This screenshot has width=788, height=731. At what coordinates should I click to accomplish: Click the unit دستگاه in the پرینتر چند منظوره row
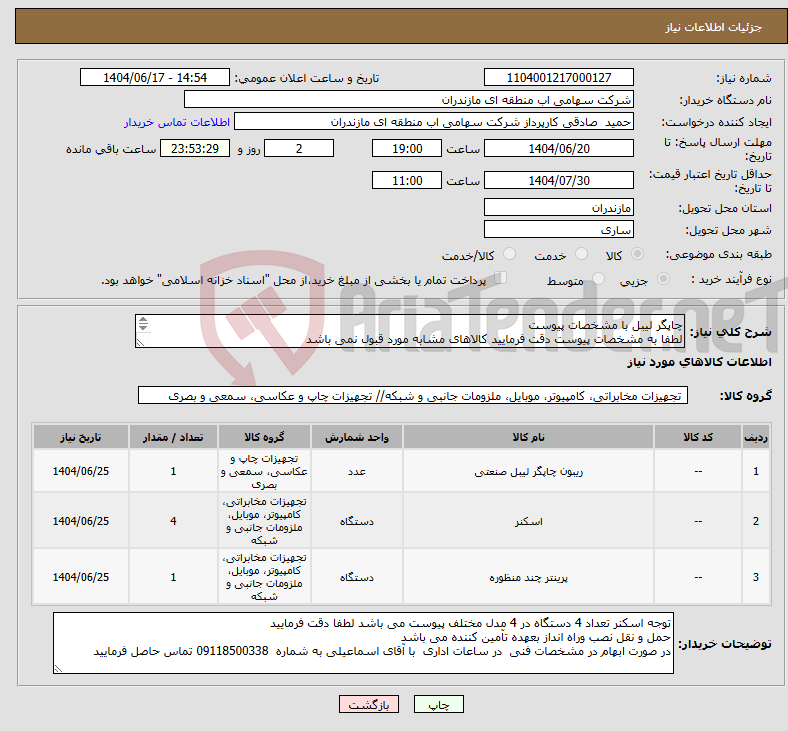[356, 577]
